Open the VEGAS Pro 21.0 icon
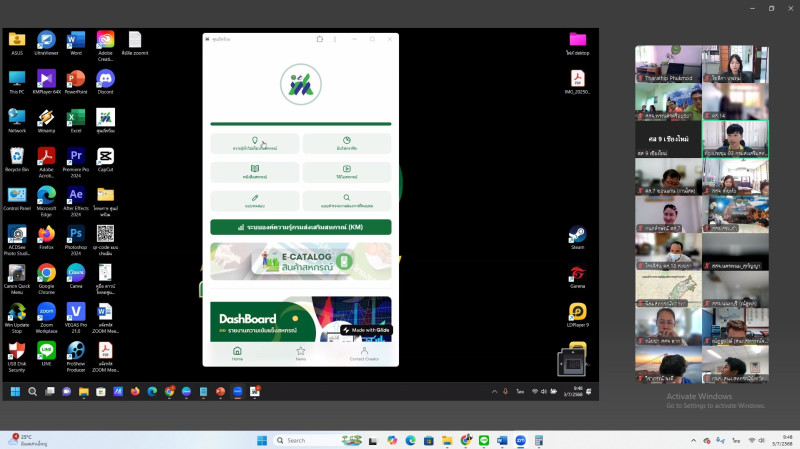This screenshot has height=449, width=800. [x=76, y=317]
